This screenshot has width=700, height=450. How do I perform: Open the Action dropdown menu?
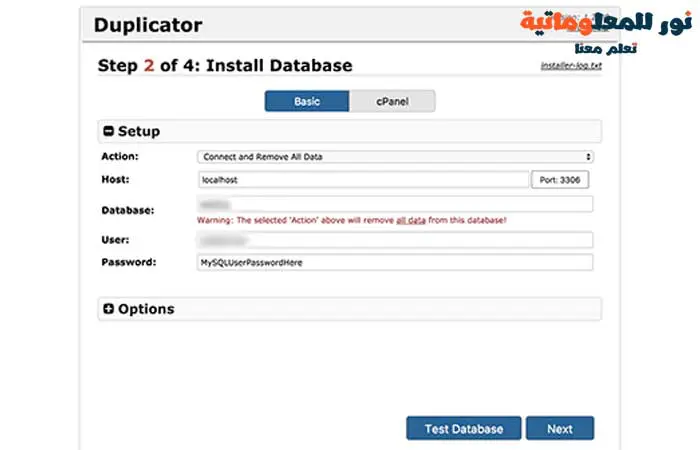coord(395,157)
